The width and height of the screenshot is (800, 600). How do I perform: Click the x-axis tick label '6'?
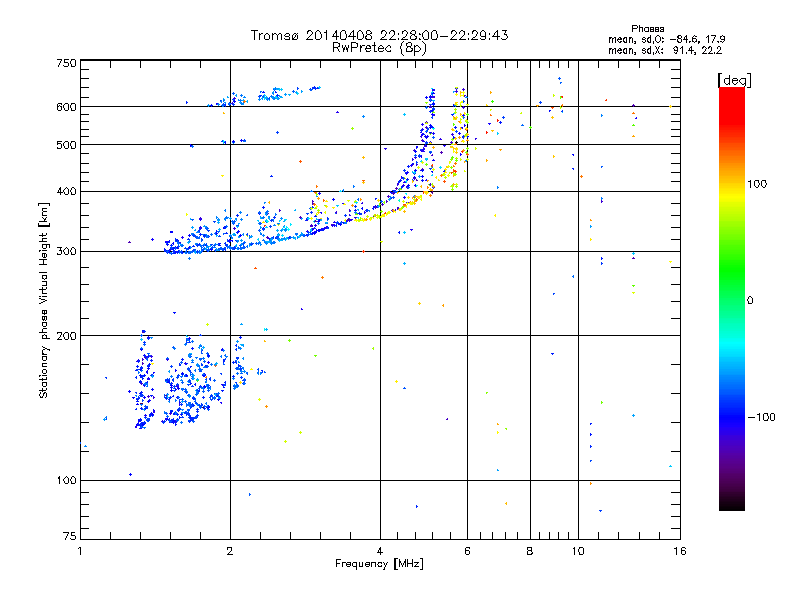tap(467, 551)
